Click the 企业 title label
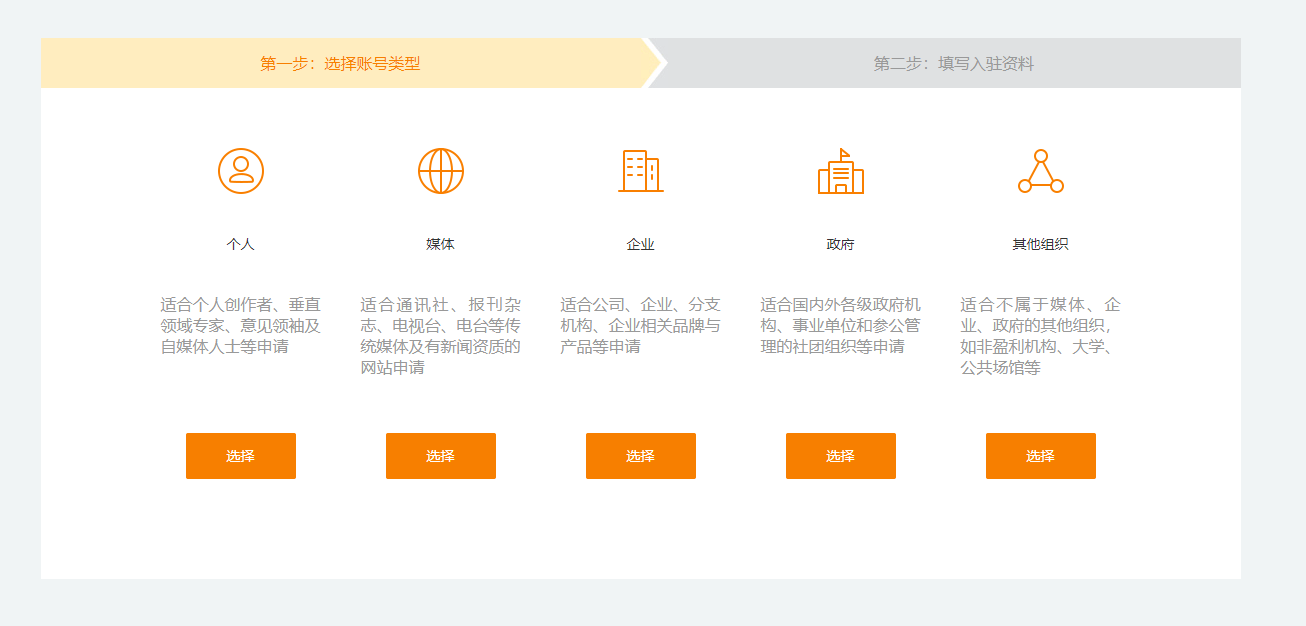1306x626 pixels. click(641, 244)
